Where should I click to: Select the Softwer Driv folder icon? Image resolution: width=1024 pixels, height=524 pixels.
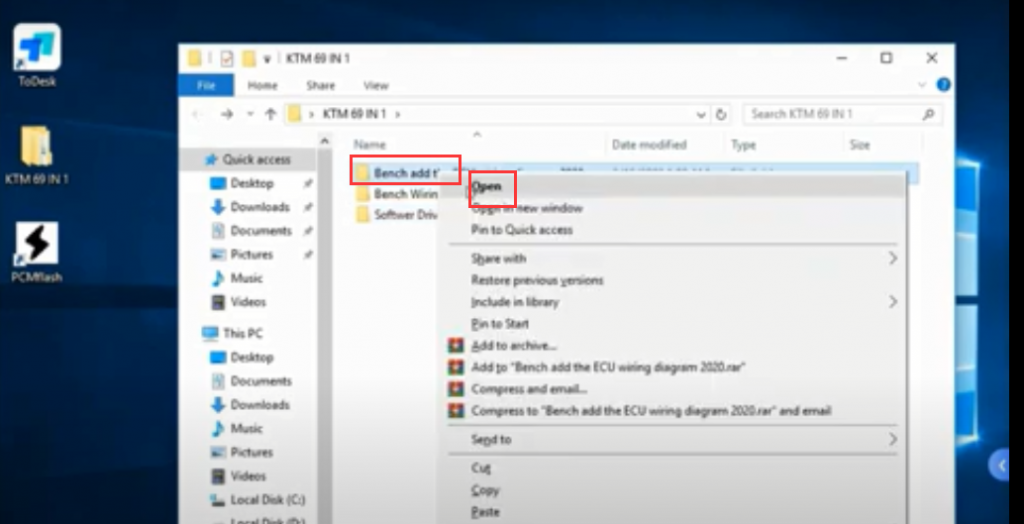click(363, 215)
